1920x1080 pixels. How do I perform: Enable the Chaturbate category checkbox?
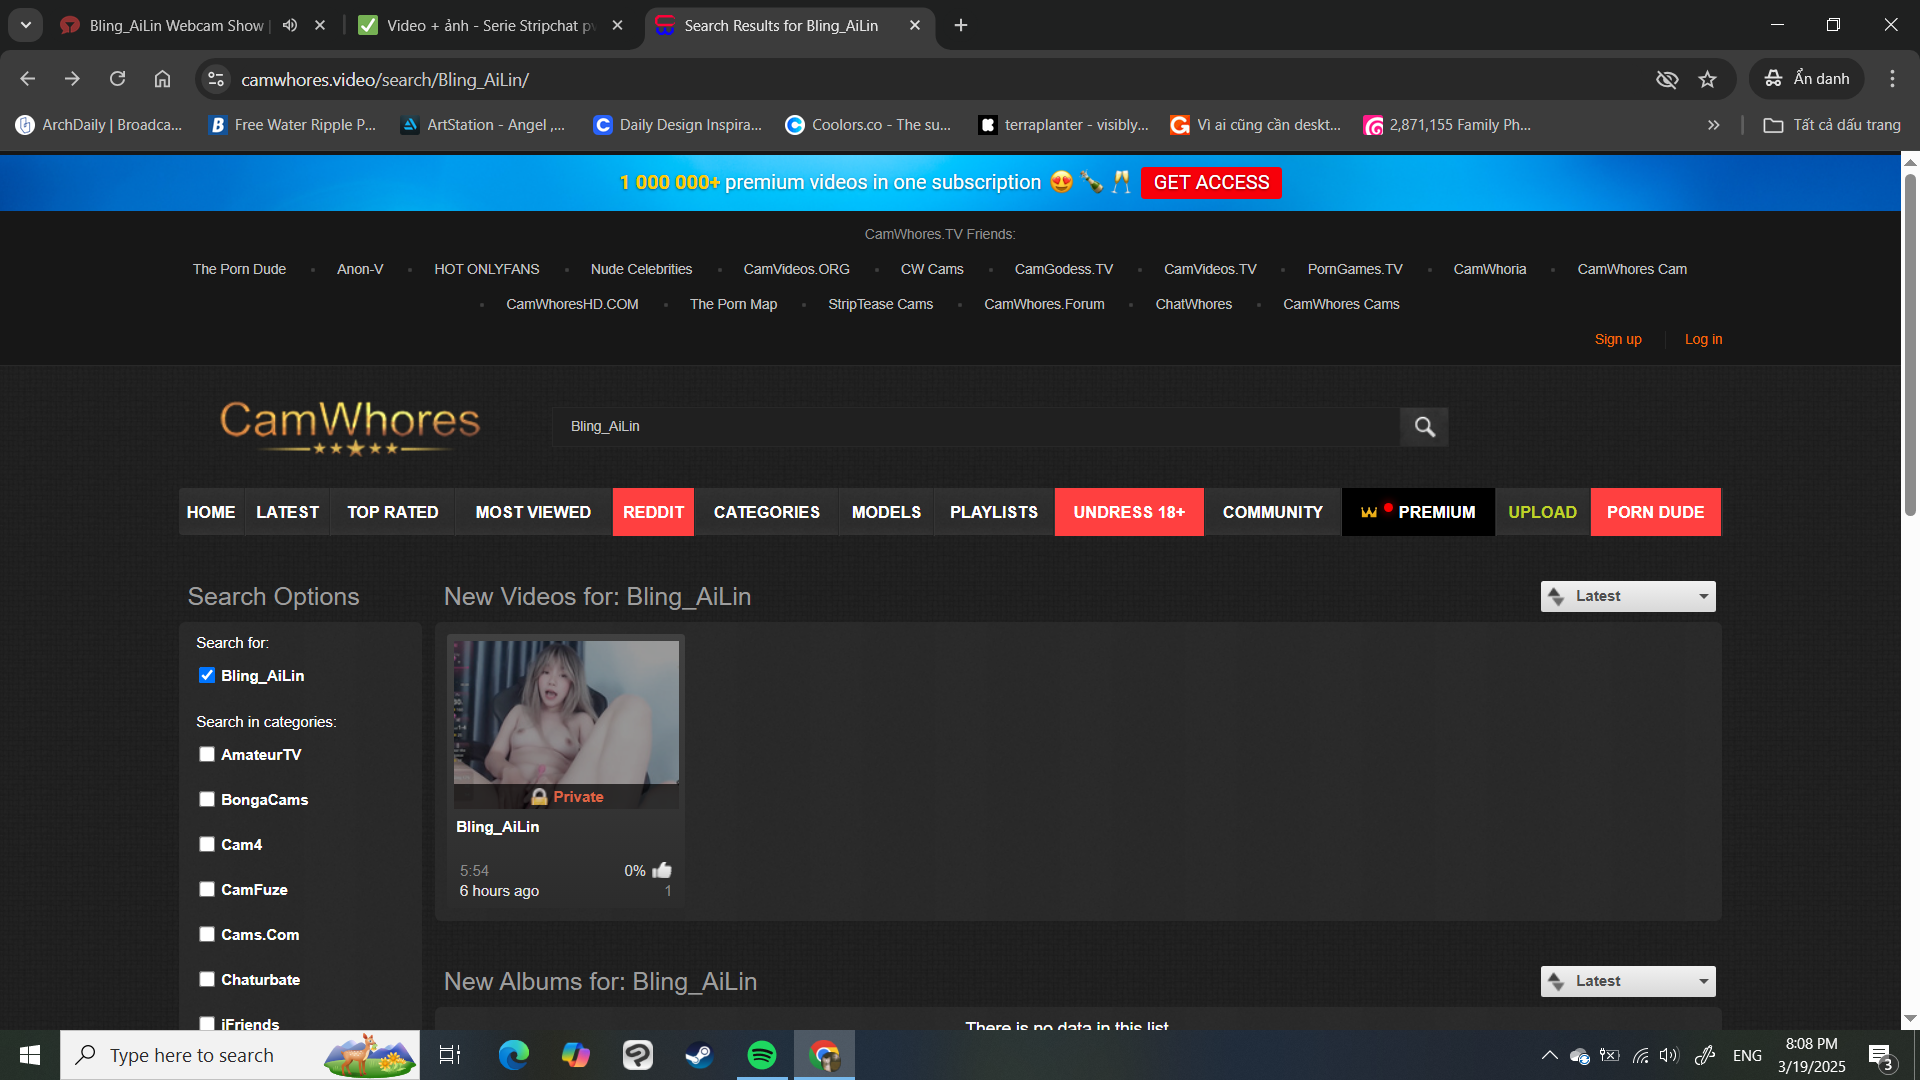207,979
